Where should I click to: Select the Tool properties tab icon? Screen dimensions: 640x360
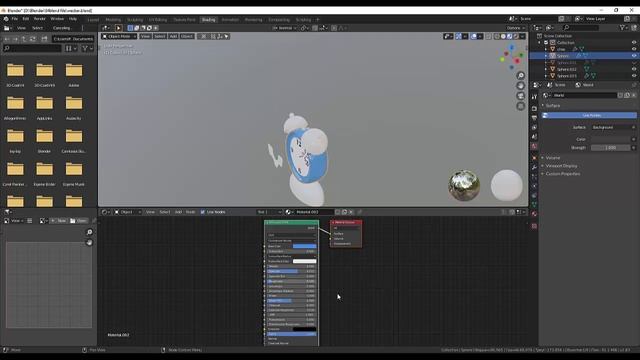pyautogui.click(x=534, y=97)
